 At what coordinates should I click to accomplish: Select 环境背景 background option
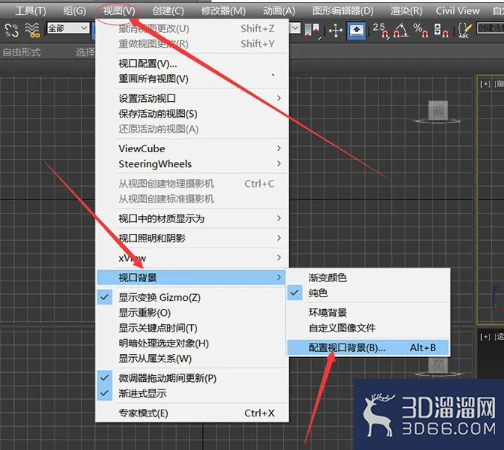click(x=368, y=313)
